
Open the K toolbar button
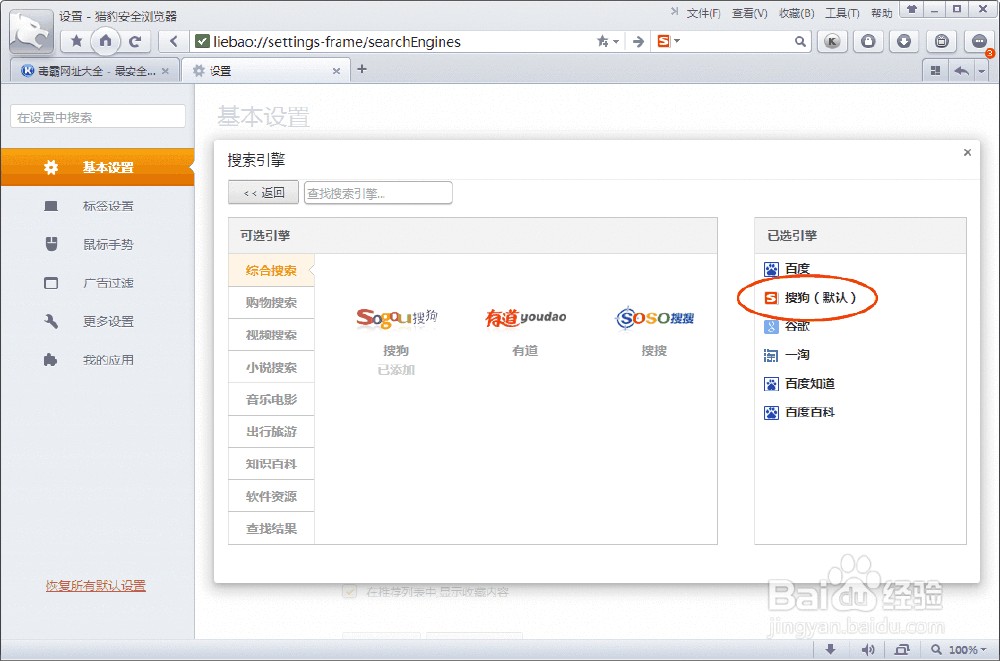(832, 41)
